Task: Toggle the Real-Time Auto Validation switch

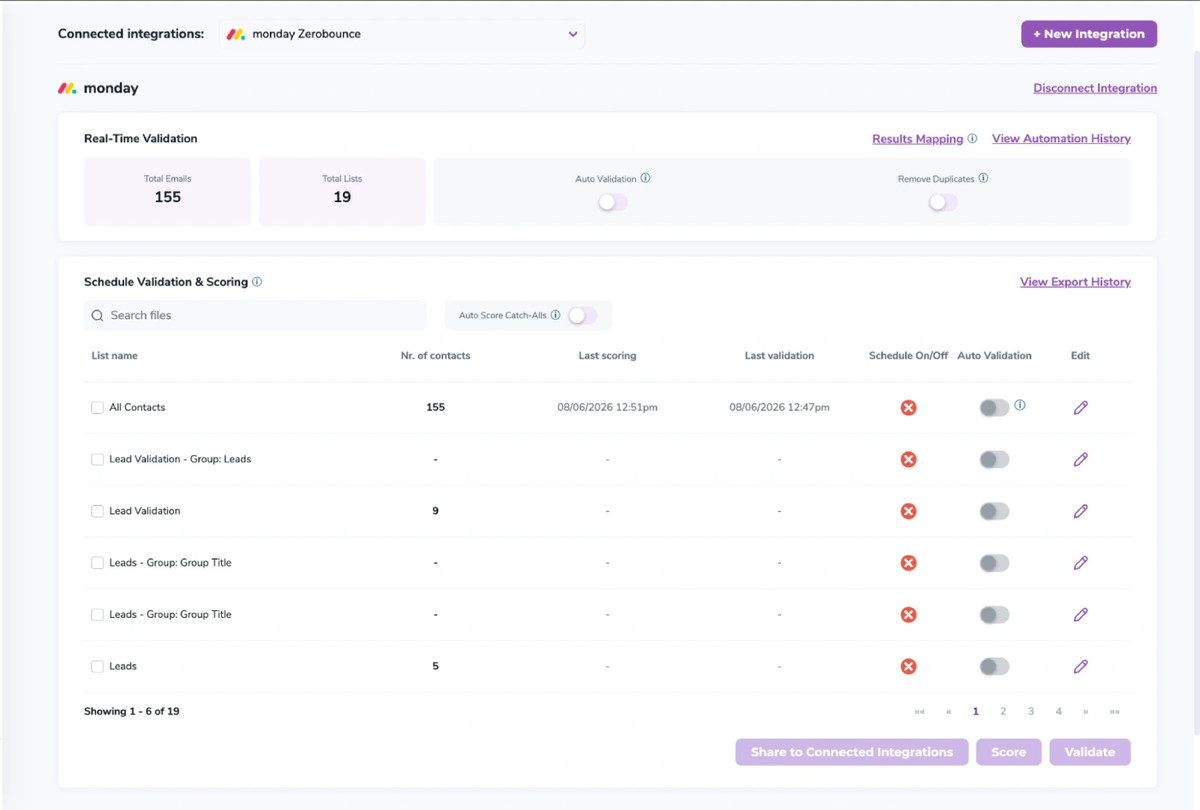Action: click(612, 203)
